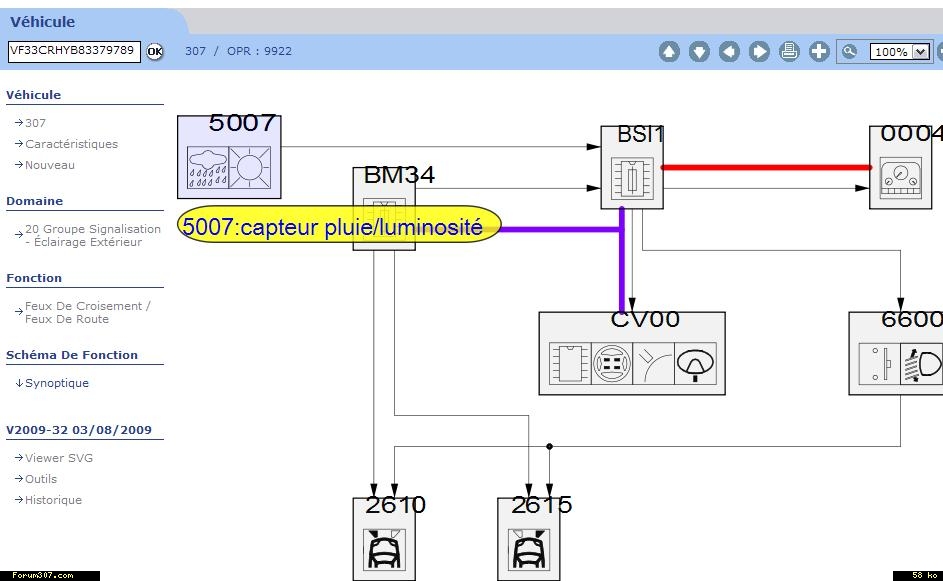Click the Fonction section heading
The width and height of the screenshot is (943, 581).
pyautogui.click(x=34, y=278)
